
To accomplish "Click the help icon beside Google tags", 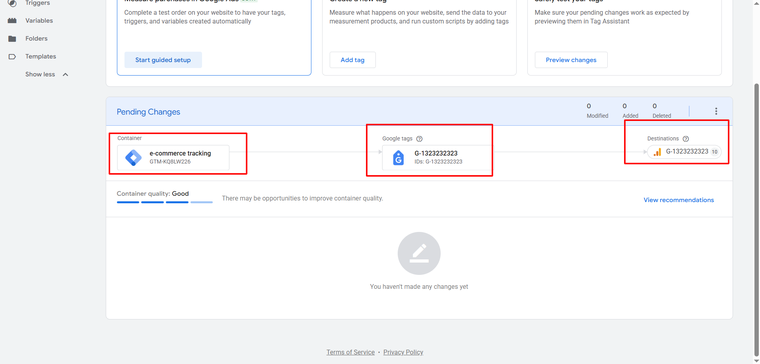I will pyautogui.click(x=419, y=139).
